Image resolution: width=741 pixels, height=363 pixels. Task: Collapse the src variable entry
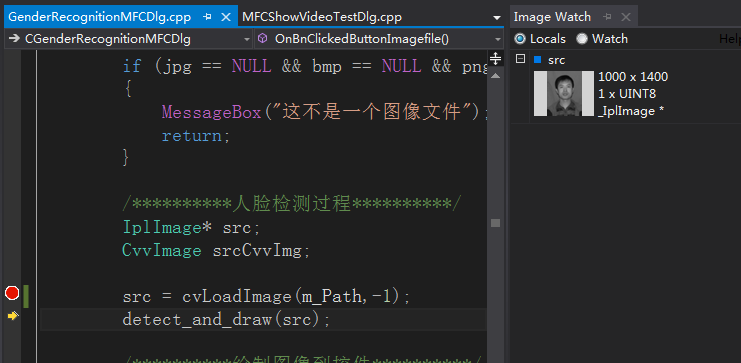pos(520,59)
